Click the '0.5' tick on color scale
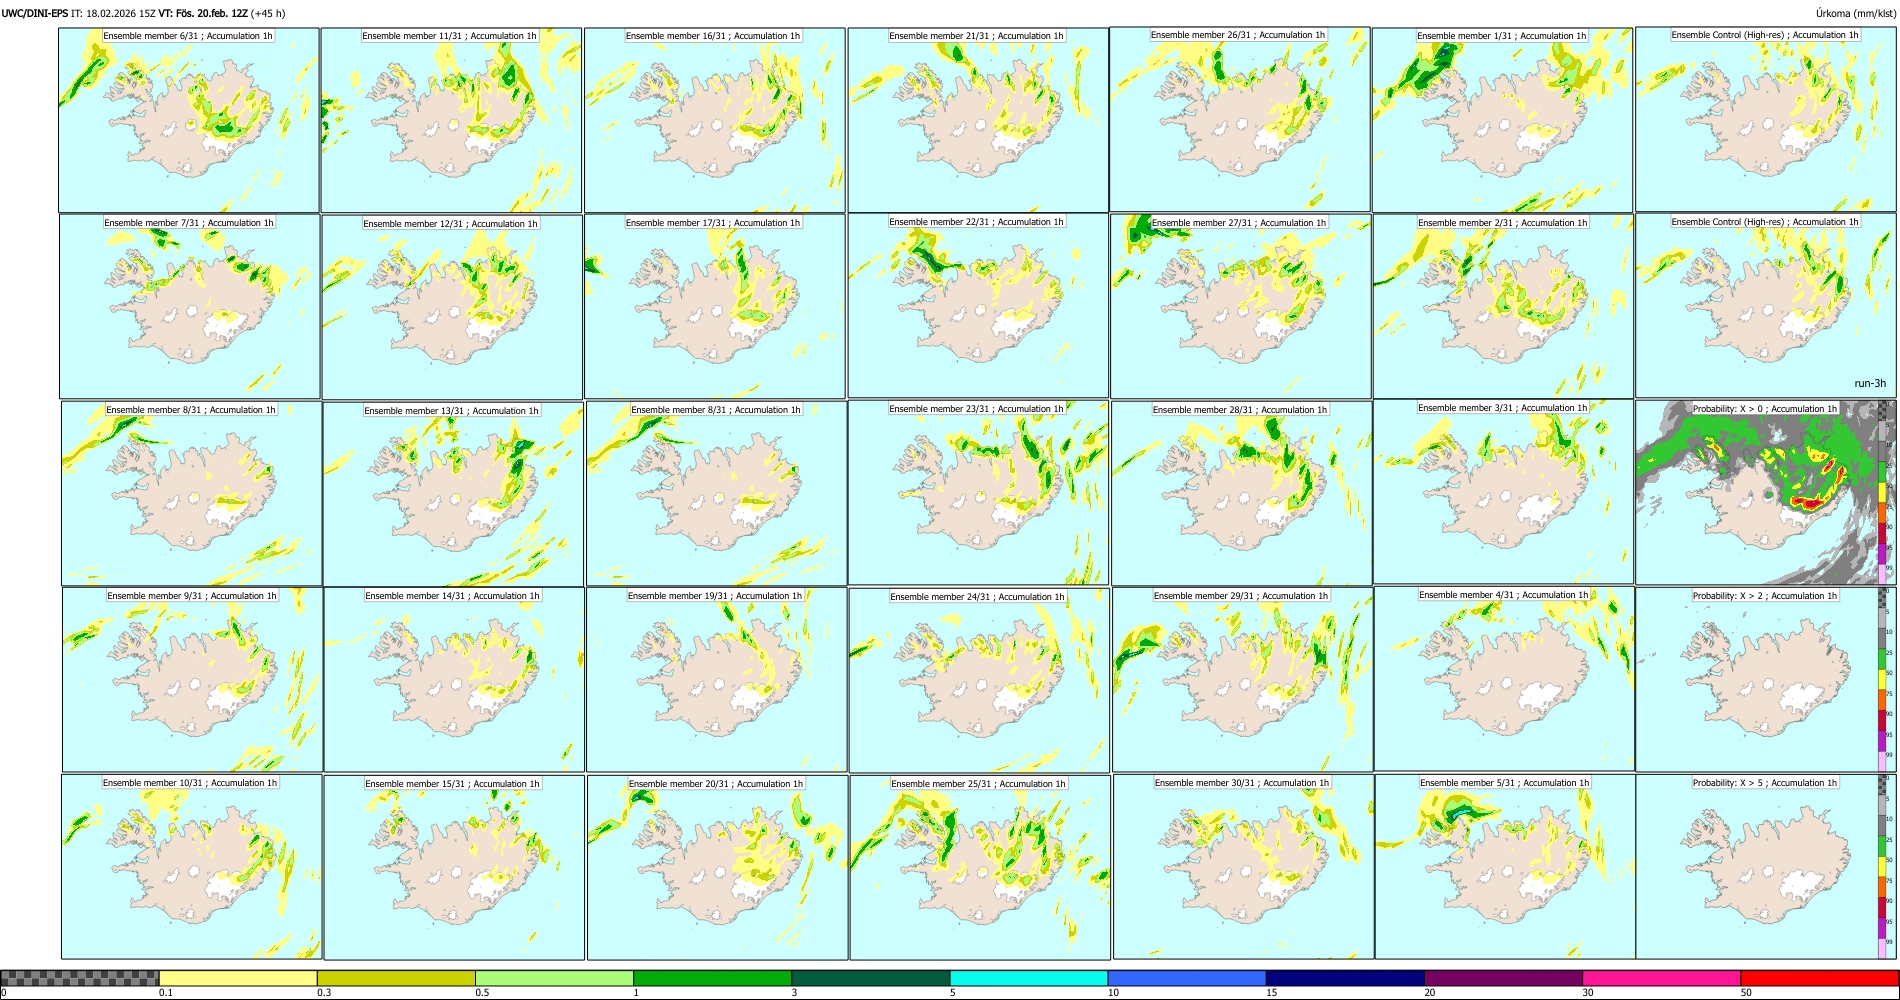 coord(482,993)
